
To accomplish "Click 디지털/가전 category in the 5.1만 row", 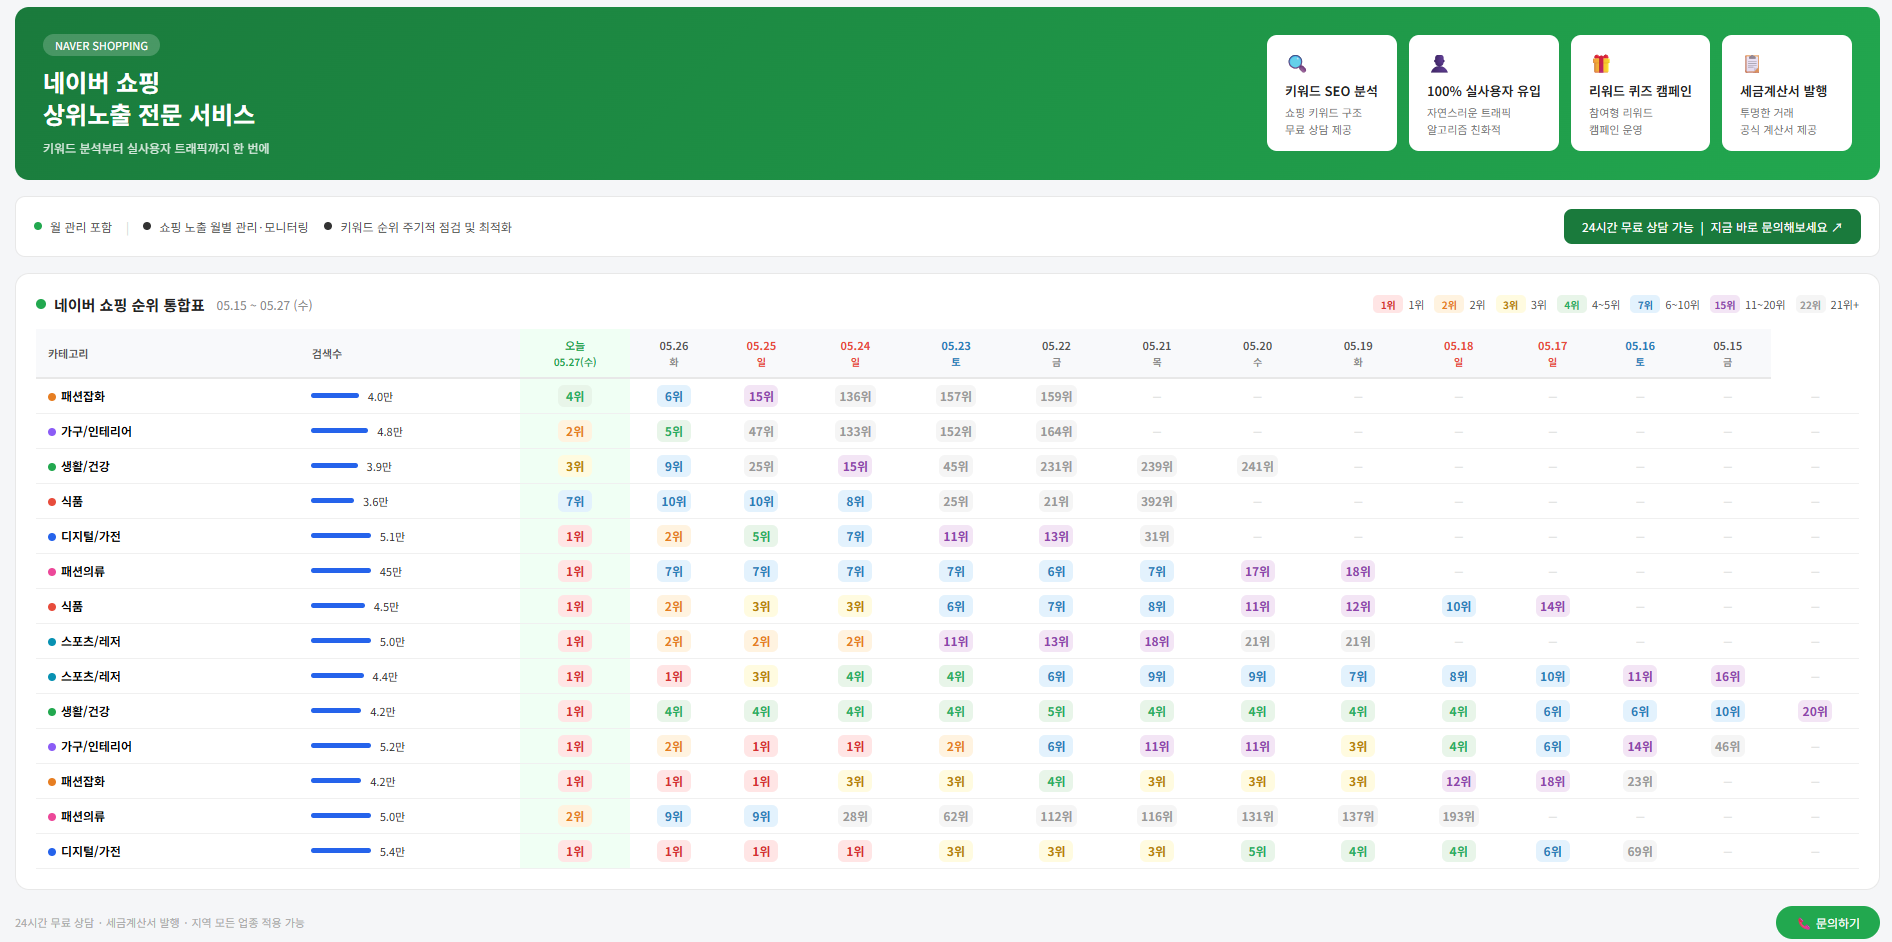I will pos(91,536).
